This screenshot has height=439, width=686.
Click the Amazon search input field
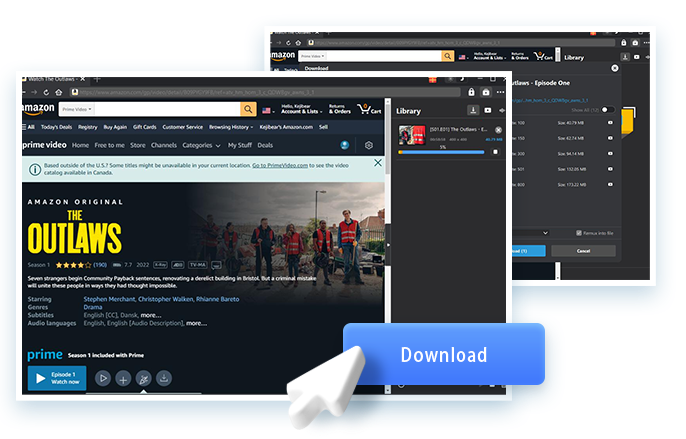point(167,109)
